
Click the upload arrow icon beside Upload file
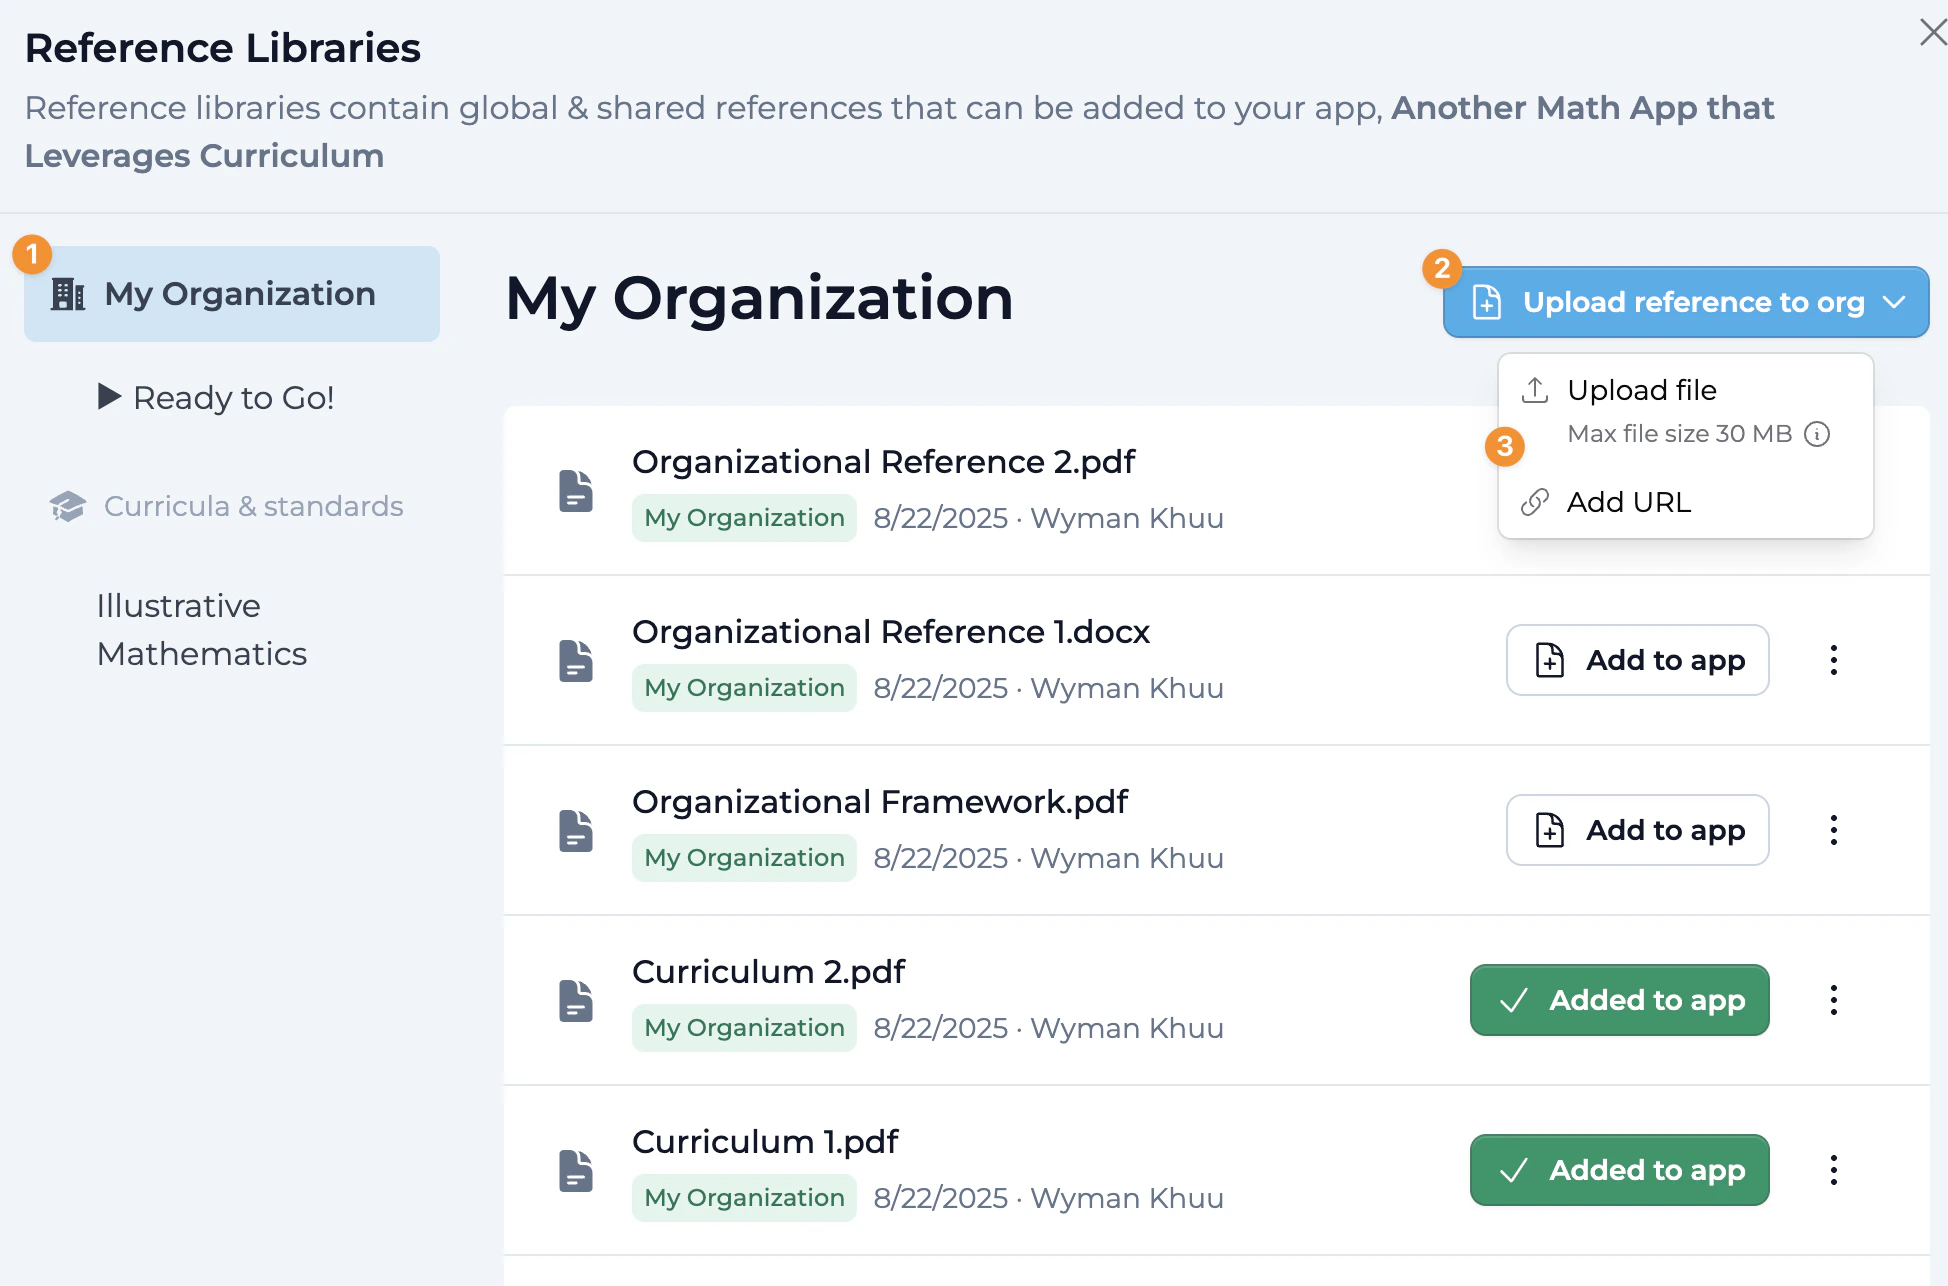coord(1533,390)
